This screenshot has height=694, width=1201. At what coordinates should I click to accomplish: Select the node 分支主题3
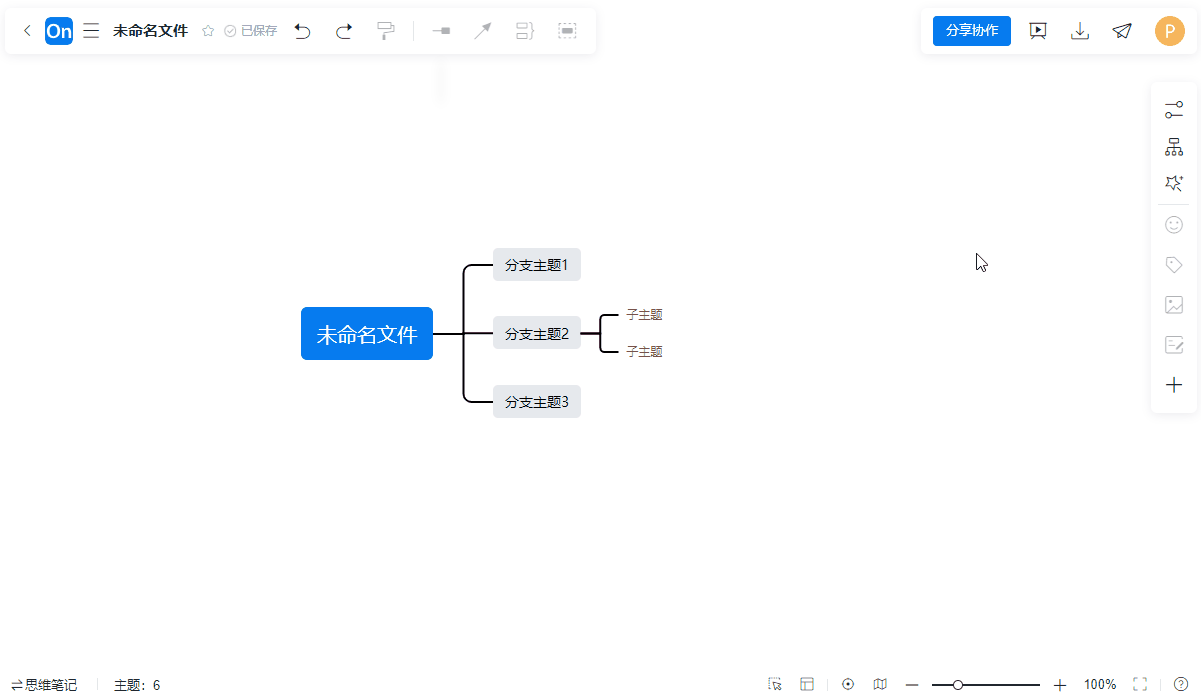[x=537, y=401]
